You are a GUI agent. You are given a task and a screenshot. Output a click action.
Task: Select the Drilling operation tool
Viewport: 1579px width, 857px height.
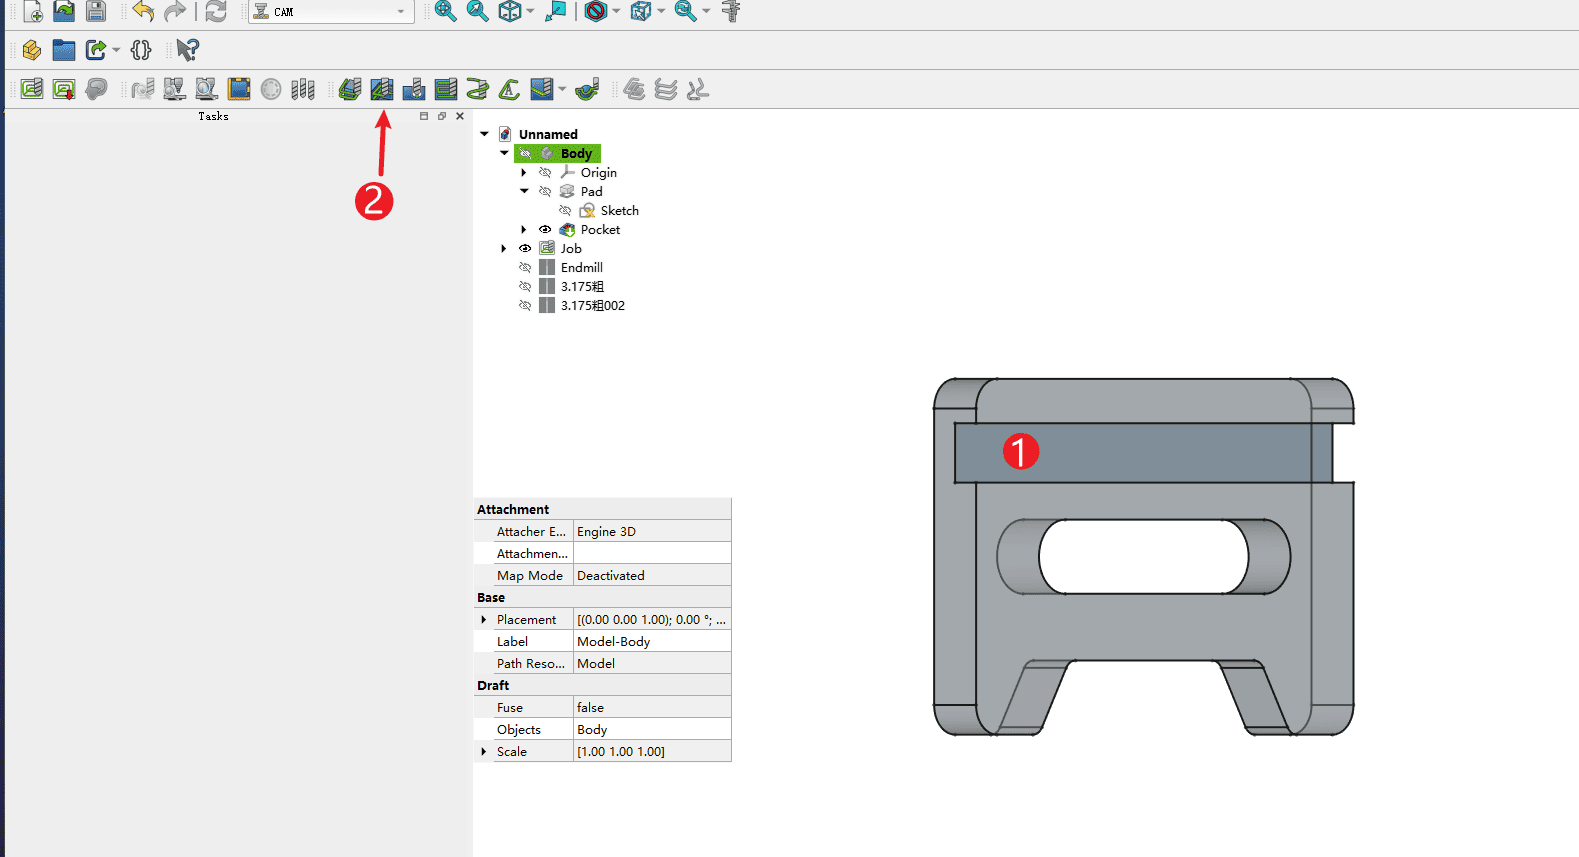(x=413, y=90)
